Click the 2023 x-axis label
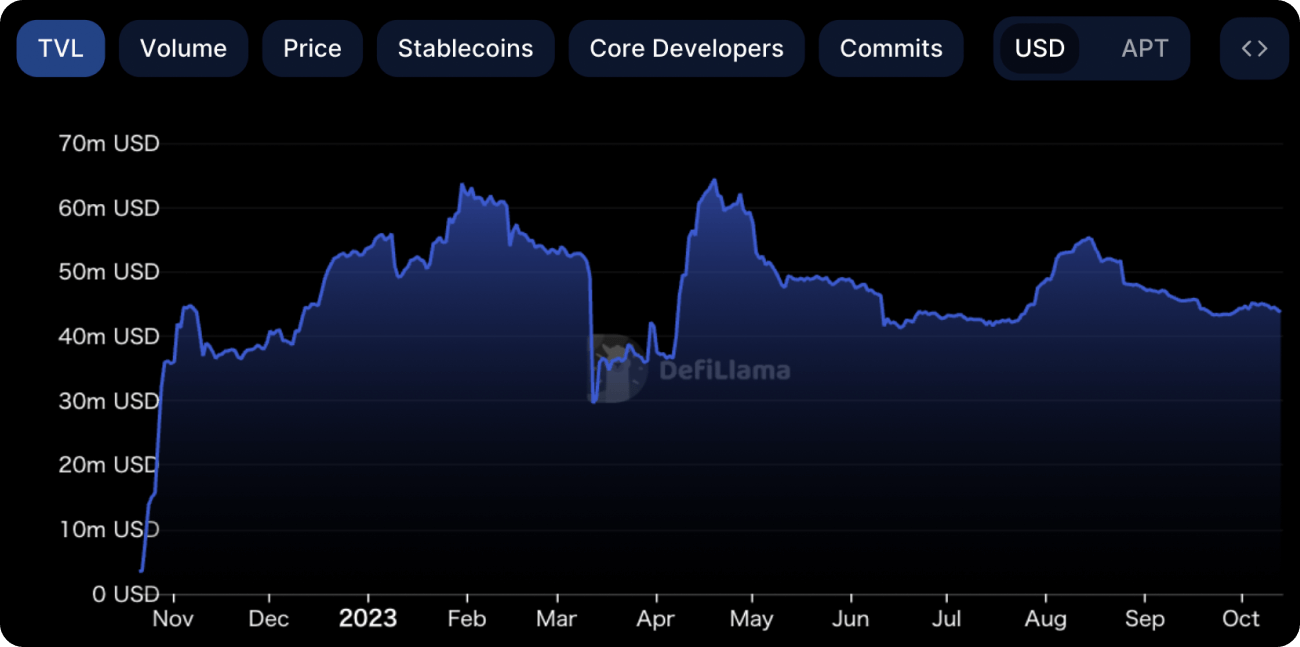The width and height of the screenshot is (1300, 647). pyautogui.click(x=368, y=618)
